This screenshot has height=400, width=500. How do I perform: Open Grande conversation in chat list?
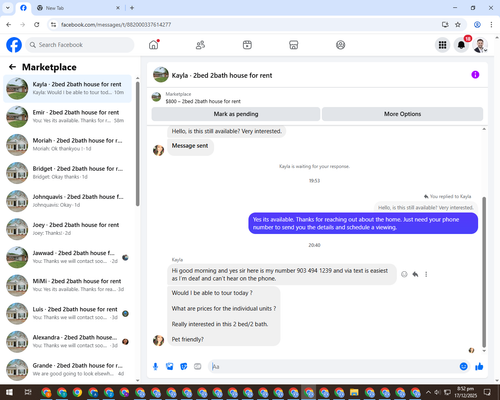pos(67,370)
